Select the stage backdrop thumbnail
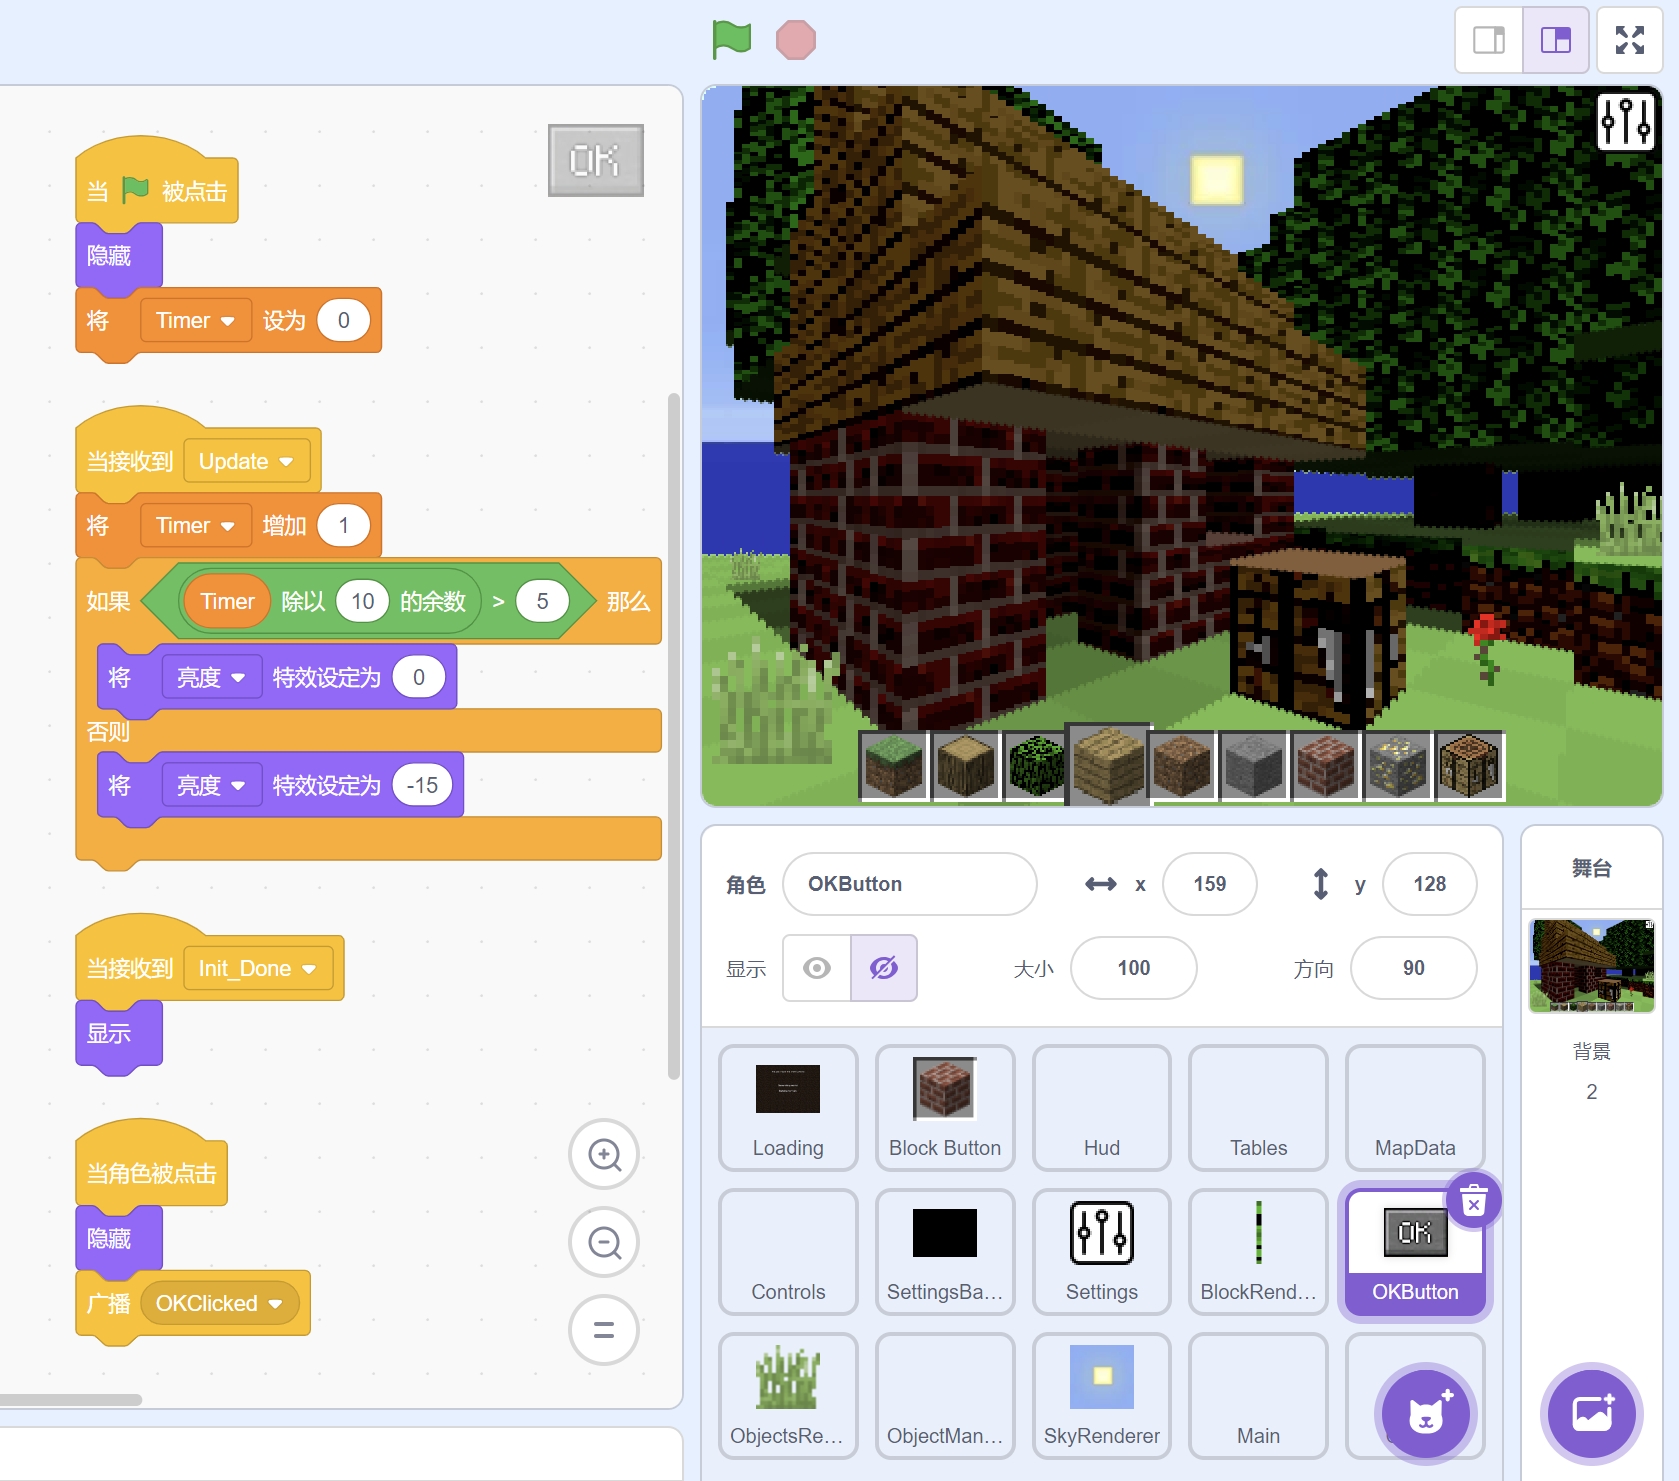 (x=1592, y=966)
